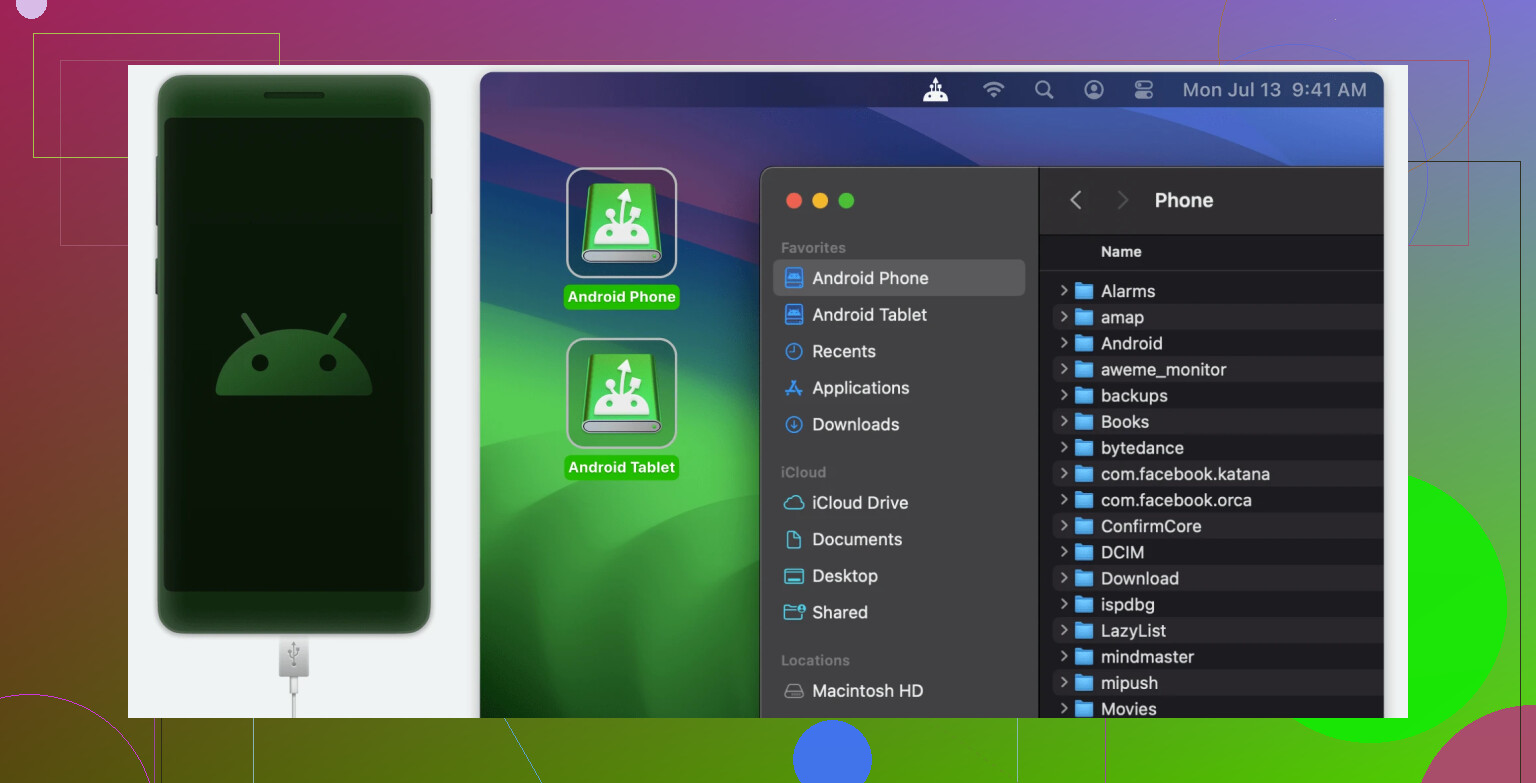Click the com.facebook.orca folder icon
Screen dimensions: 1536x783
(1084, 500)
